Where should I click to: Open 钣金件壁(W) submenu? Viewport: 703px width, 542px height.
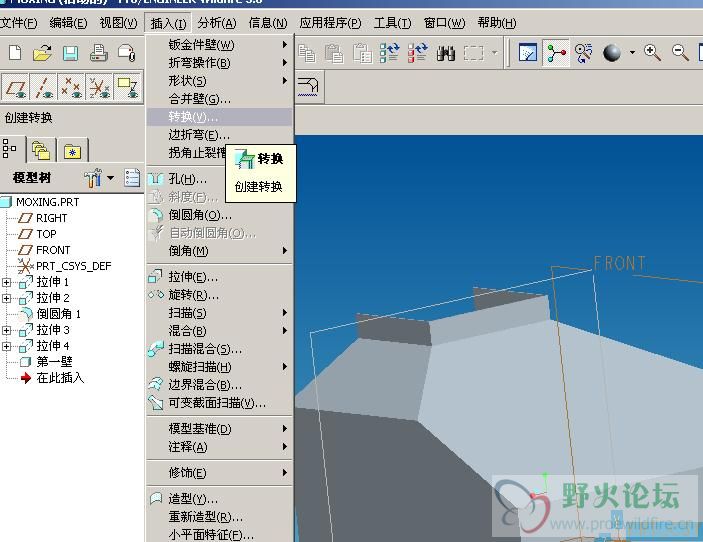point(220,45)
